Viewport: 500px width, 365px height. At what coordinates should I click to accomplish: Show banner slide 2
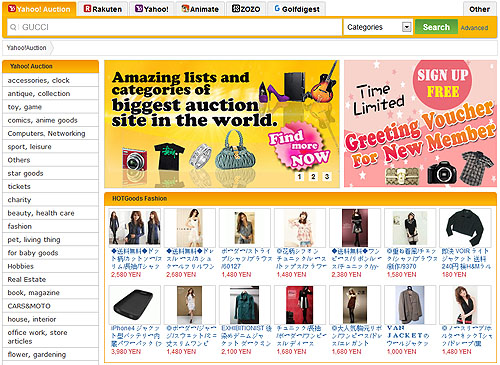(313, 177)
